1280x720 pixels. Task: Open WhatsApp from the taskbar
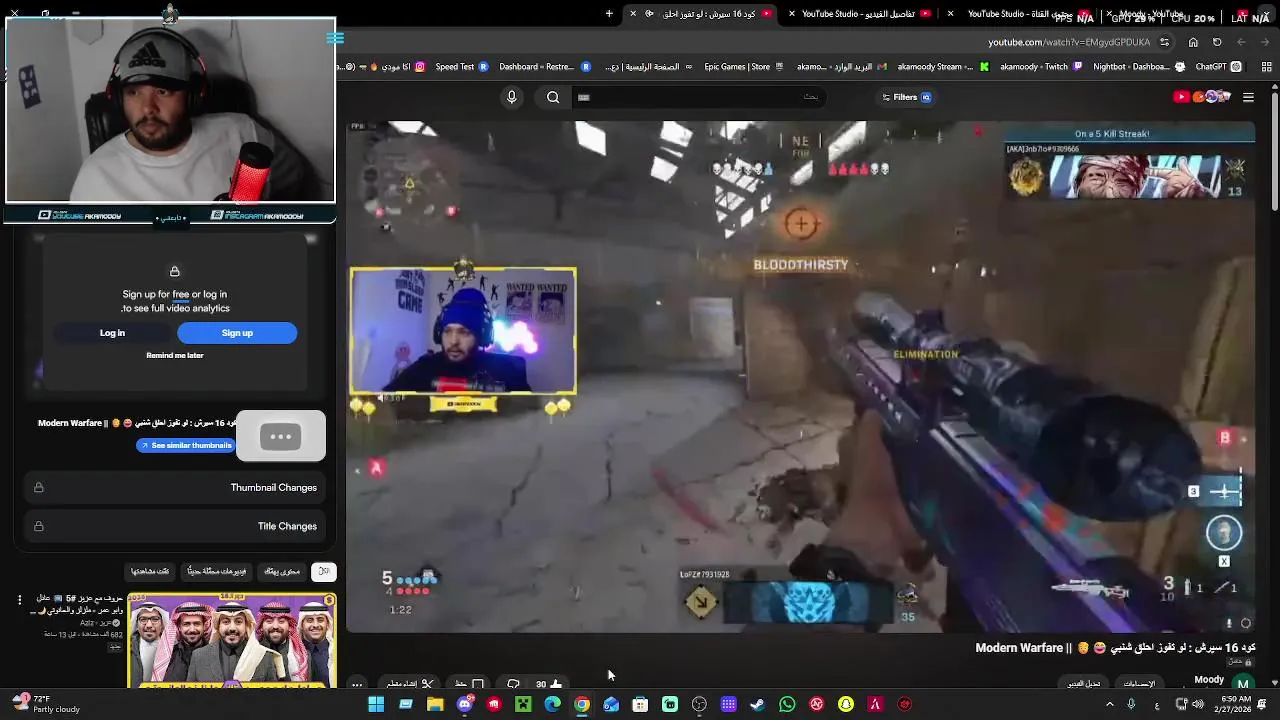coord(787,704)
